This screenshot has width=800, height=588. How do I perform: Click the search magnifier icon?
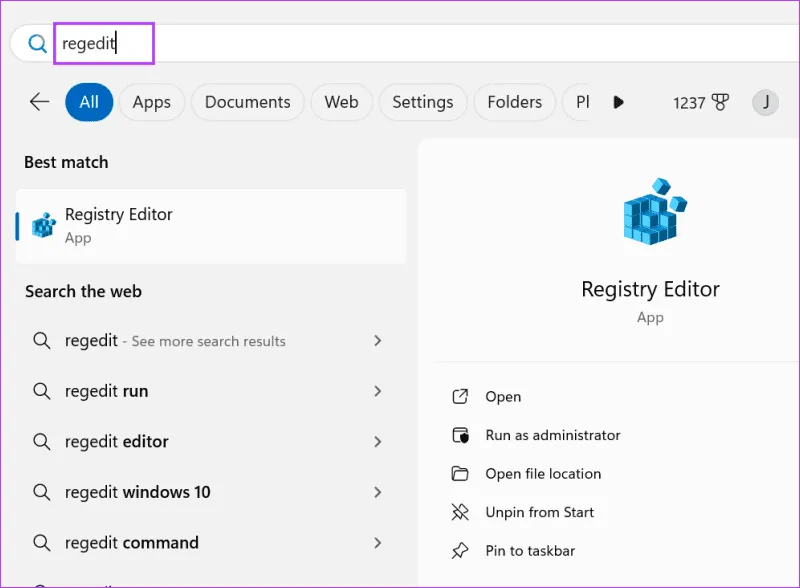pyautogui.click(x=38, y=43)
